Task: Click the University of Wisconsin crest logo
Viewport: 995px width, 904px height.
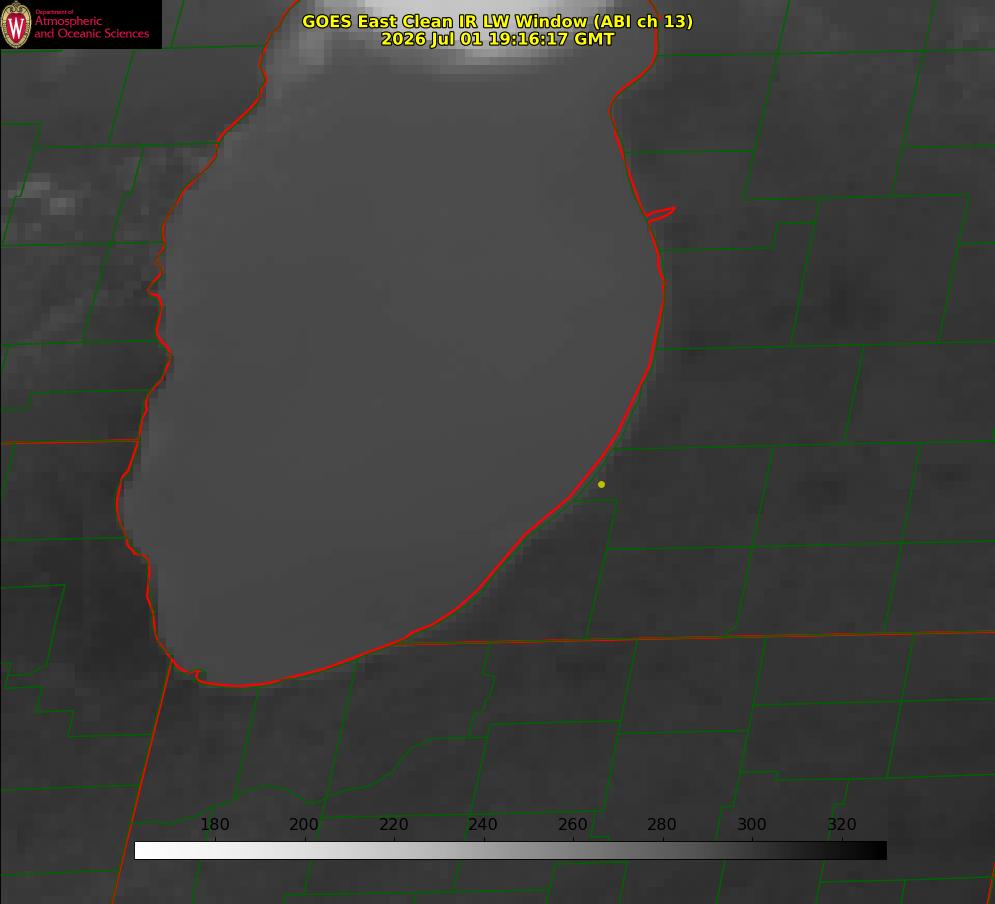Action: [16, 24]
